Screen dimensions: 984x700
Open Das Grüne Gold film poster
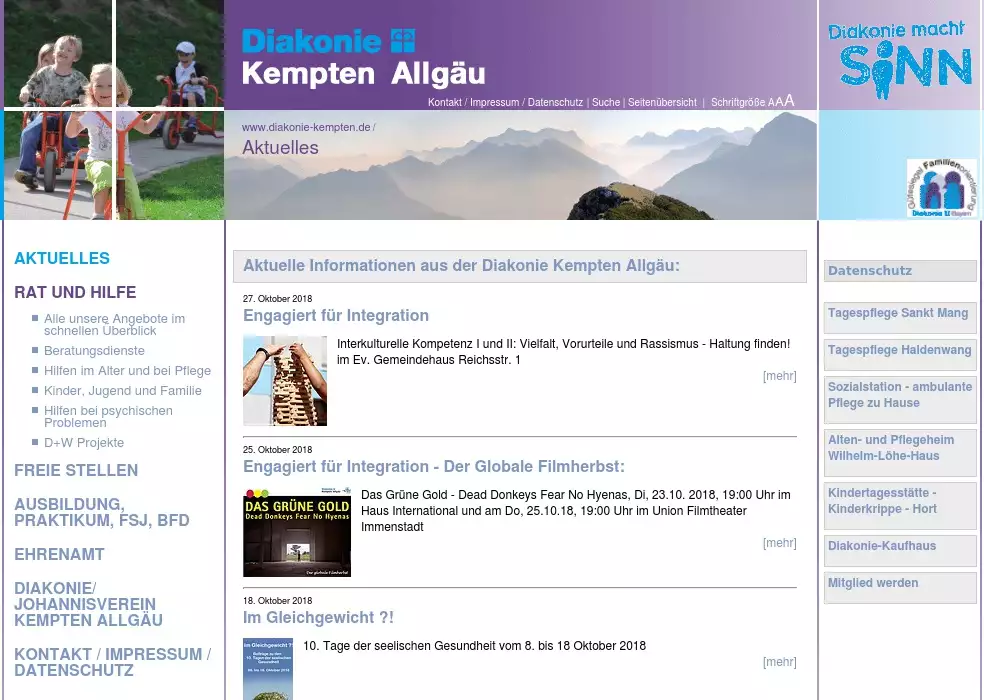[x=296, y=532]
